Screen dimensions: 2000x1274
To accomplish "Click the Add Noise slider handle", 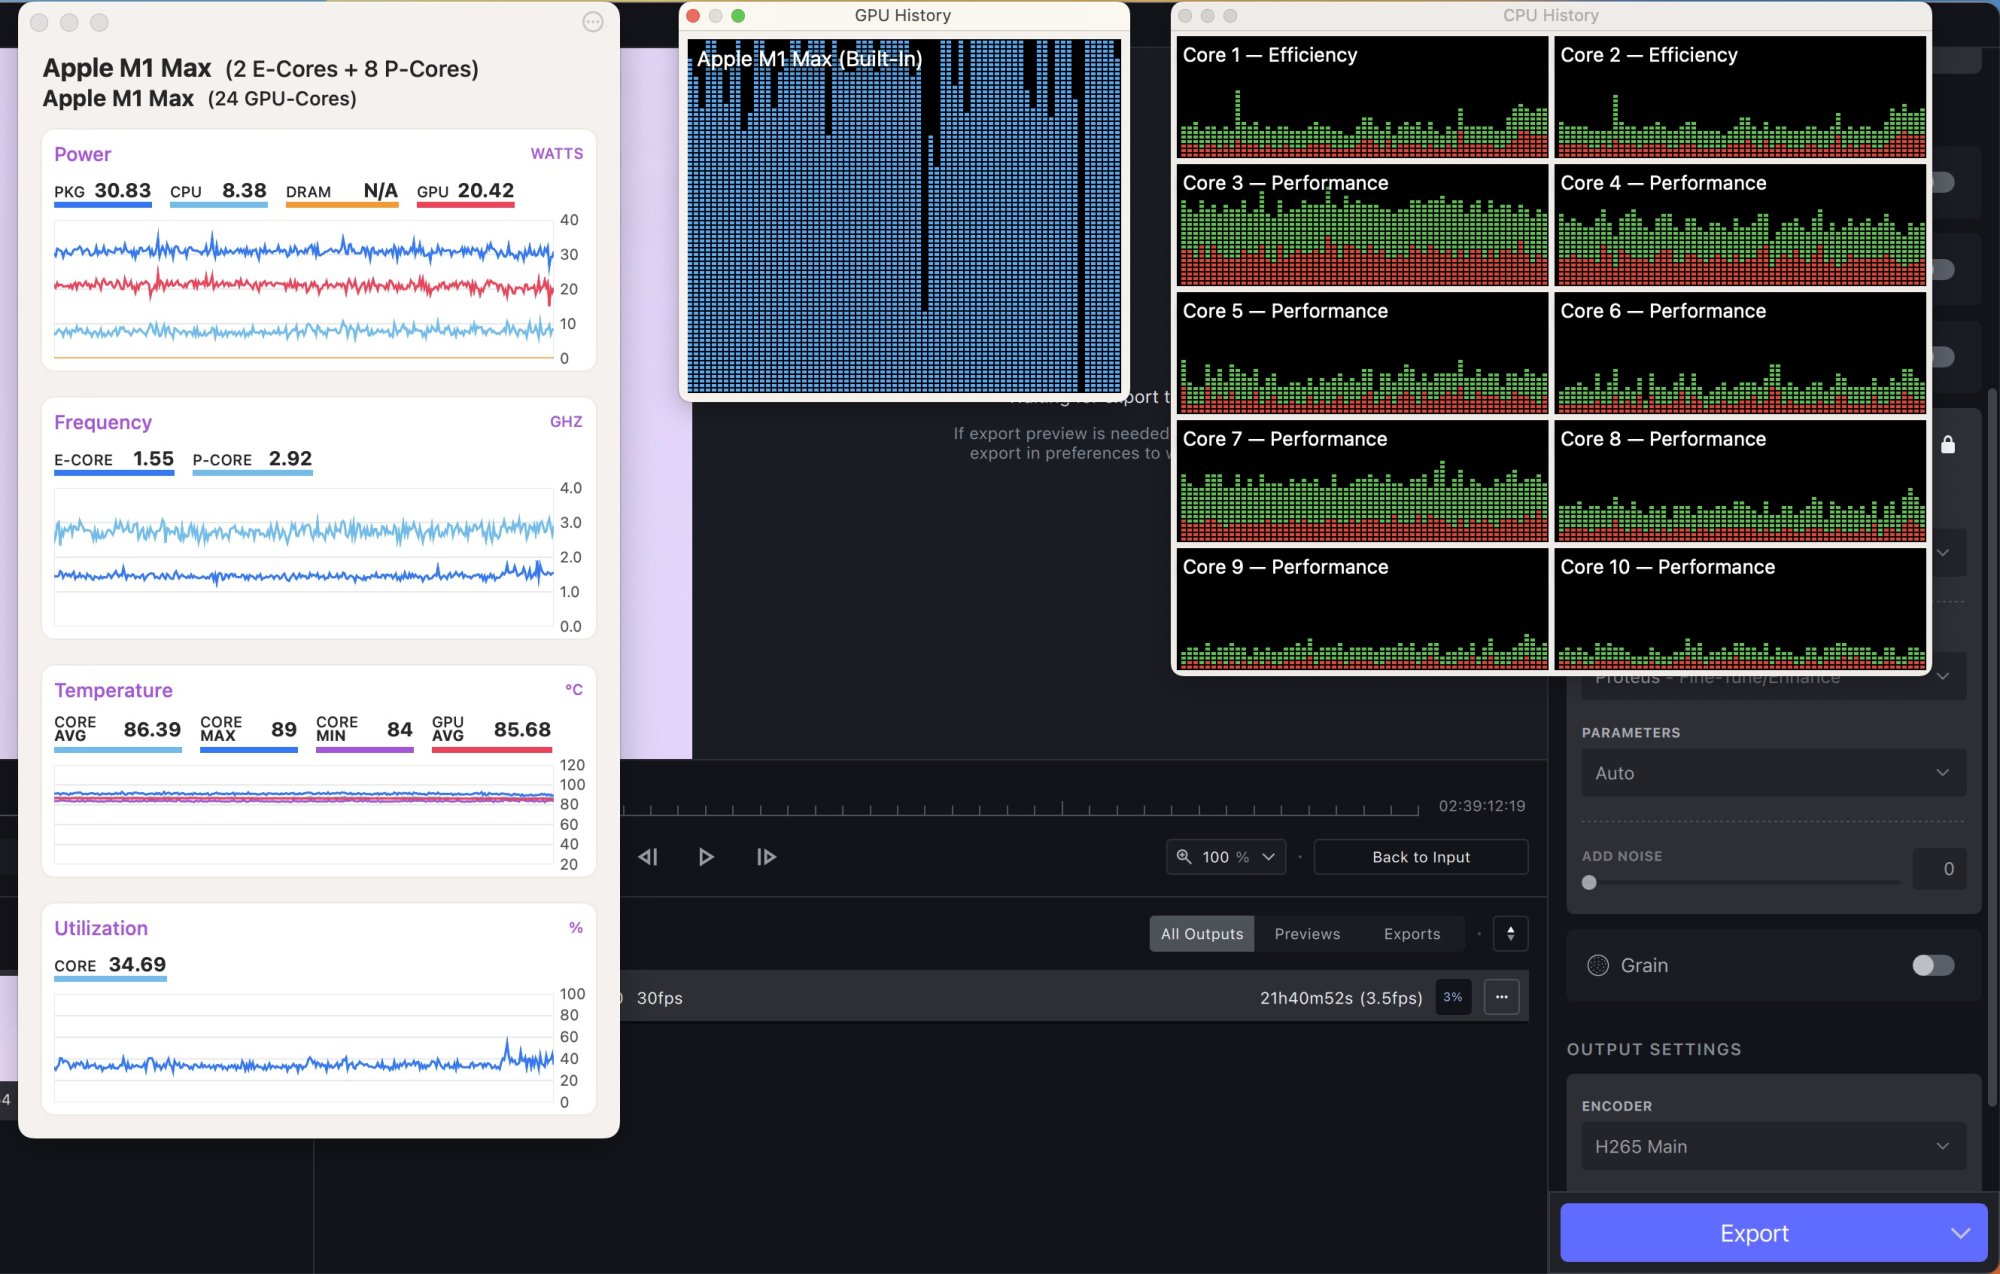I will tap(1589, 882).
